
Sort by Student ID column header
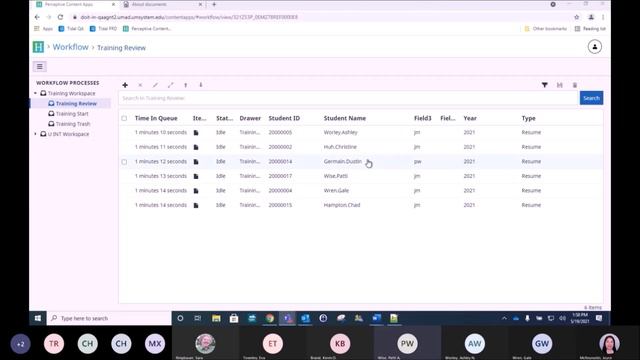(x=284, y=118)
